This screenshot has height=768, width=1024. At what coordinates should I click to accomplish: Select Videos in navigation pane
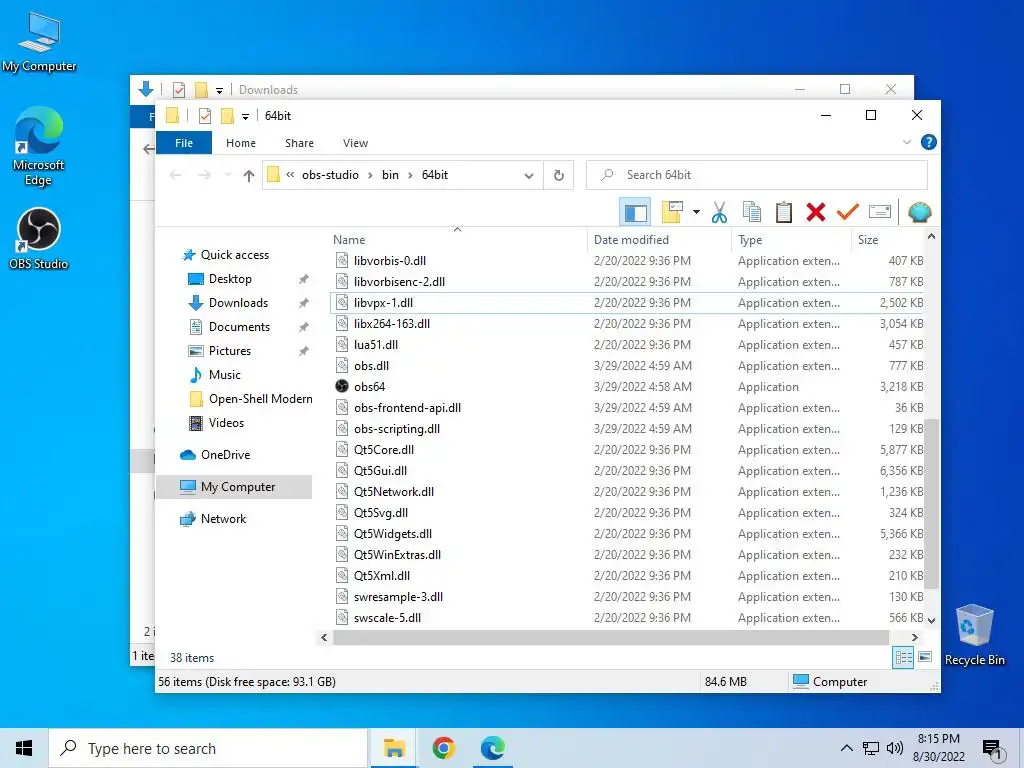point(226,423)
